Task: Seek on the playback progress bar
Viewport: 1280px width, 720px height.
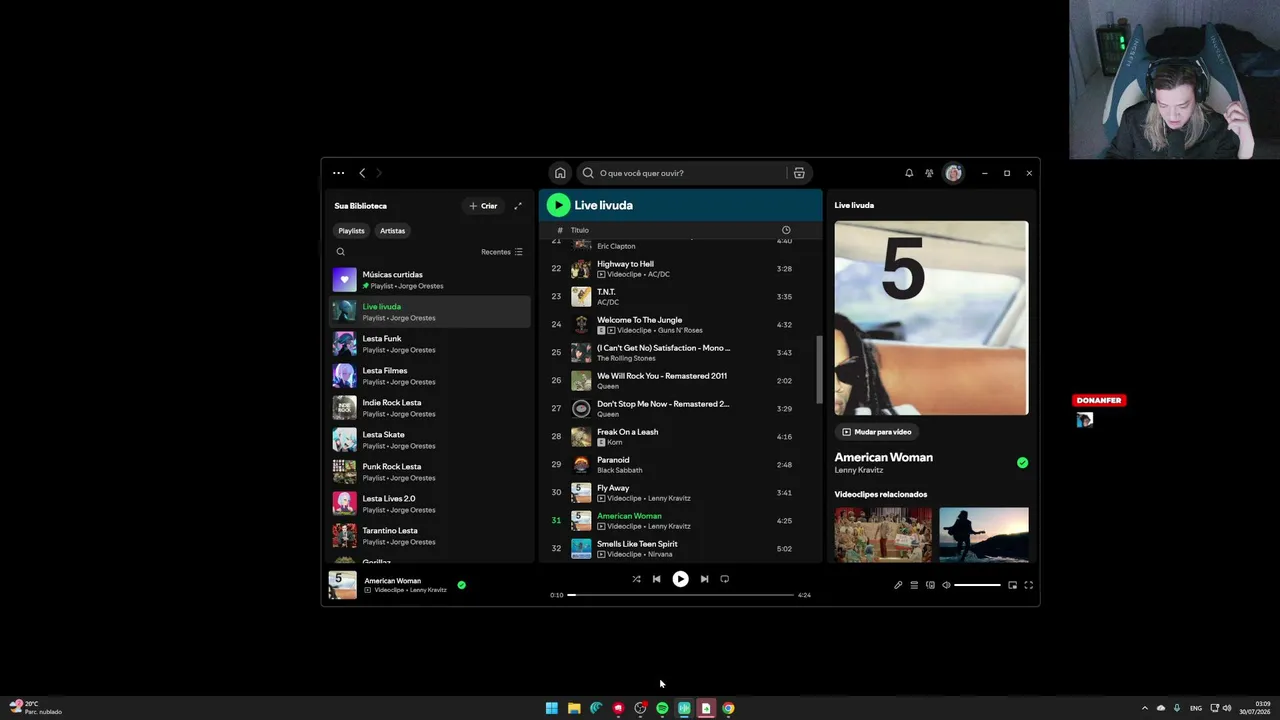Action: click(x=682, y=595)
